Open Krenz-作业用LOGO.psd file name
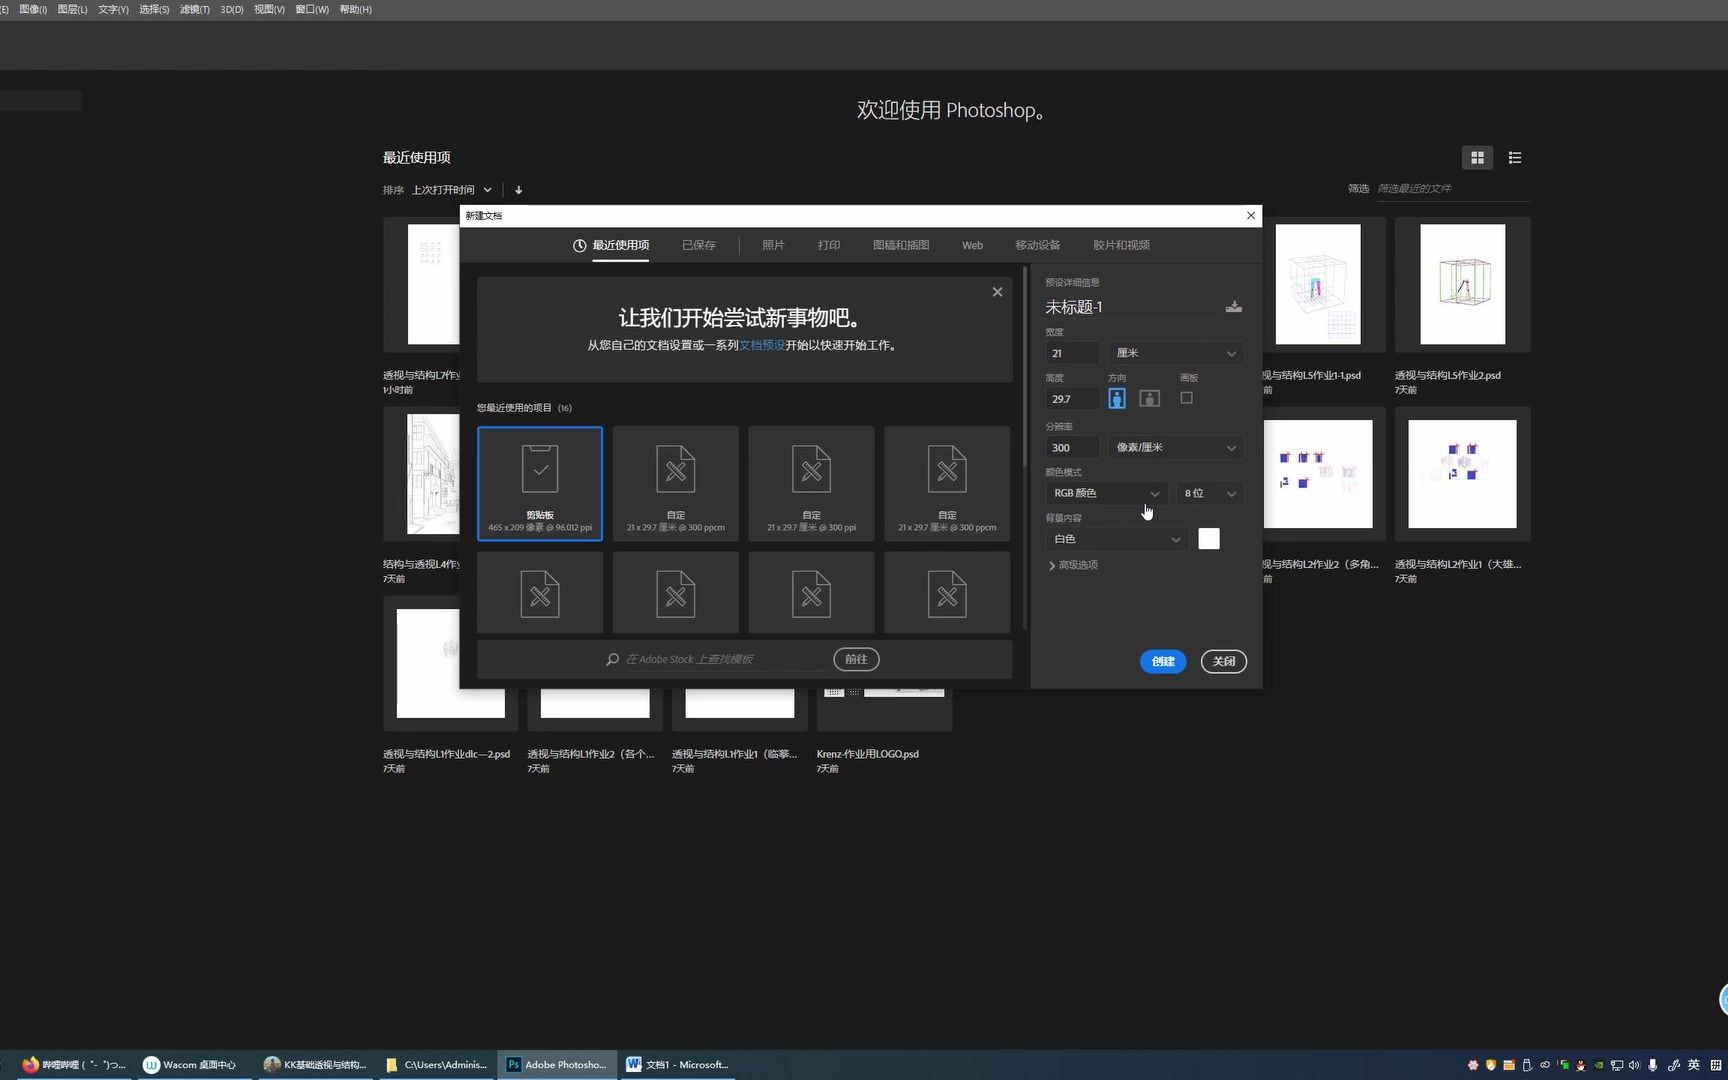The width and height of the screenshot is (1728, 1080). [867, 754]
